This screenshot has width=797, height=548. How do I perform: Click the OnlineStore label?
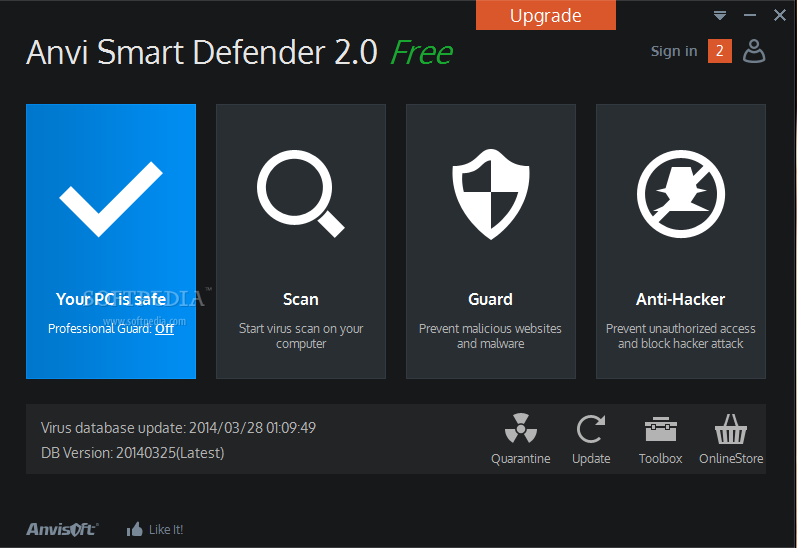pos(731,459)
